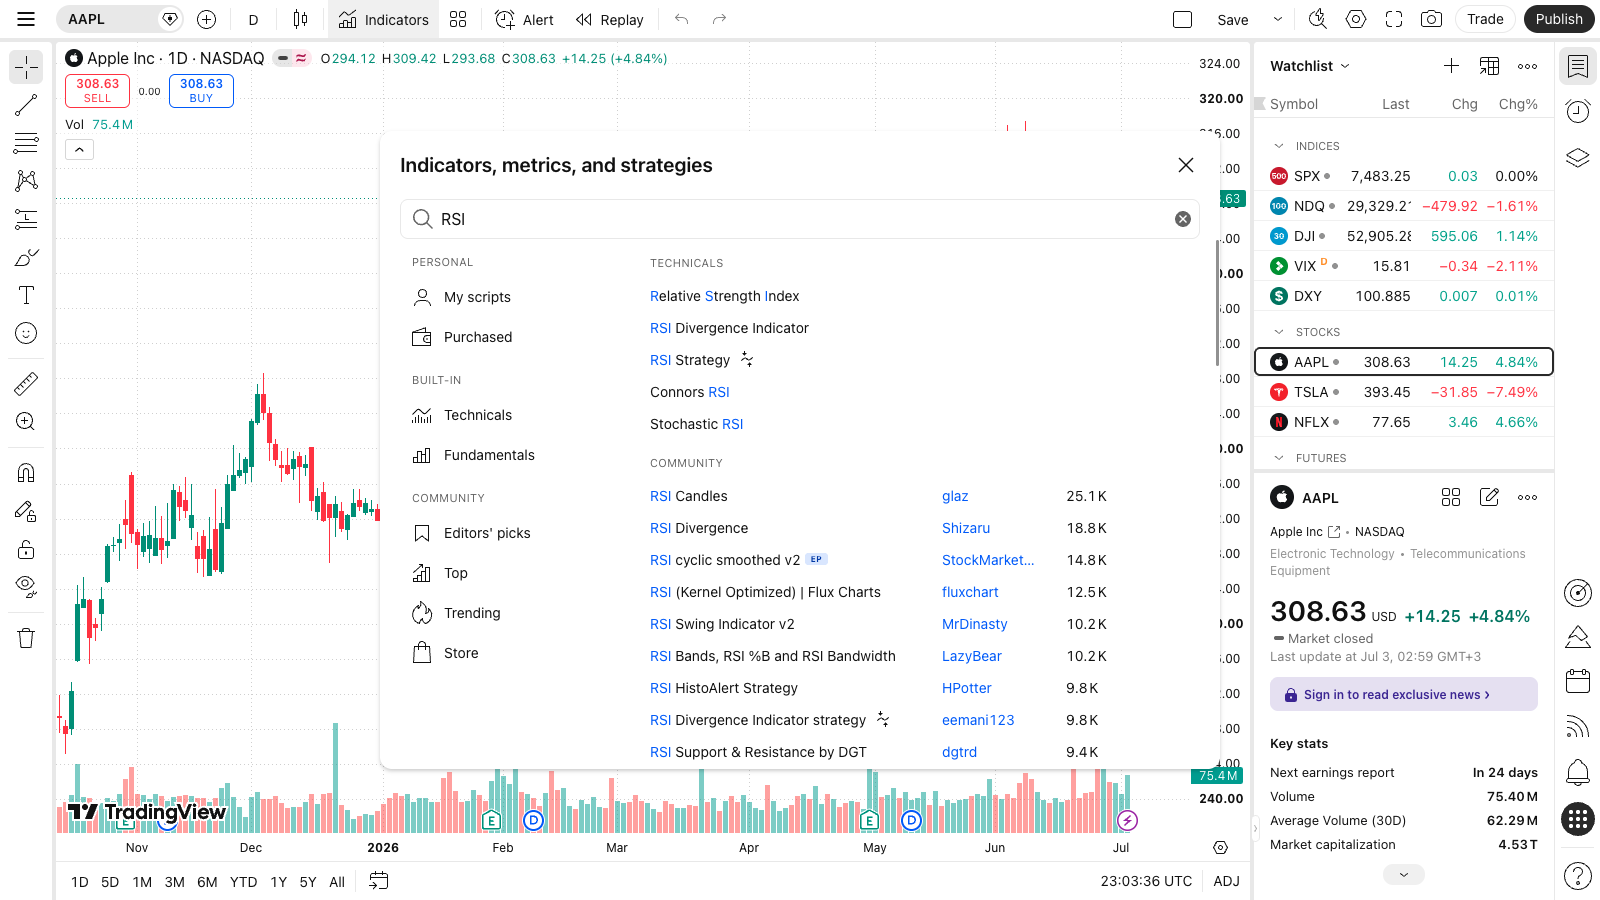The height and width of the screenshot is (900, 1600).
Task: Open author glaz profile link
Action: point(955,496)
